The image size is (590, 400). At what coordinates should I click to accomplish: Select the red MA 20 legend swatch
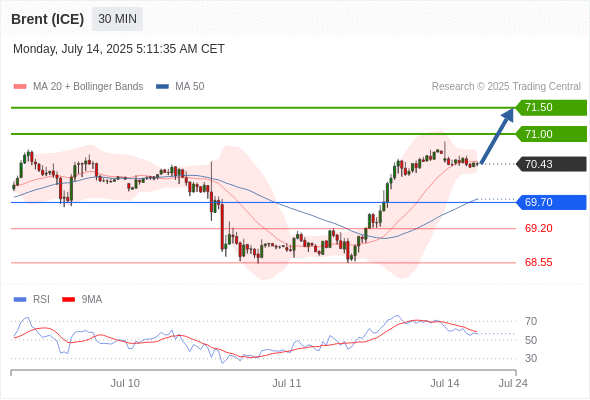point(20,87)
